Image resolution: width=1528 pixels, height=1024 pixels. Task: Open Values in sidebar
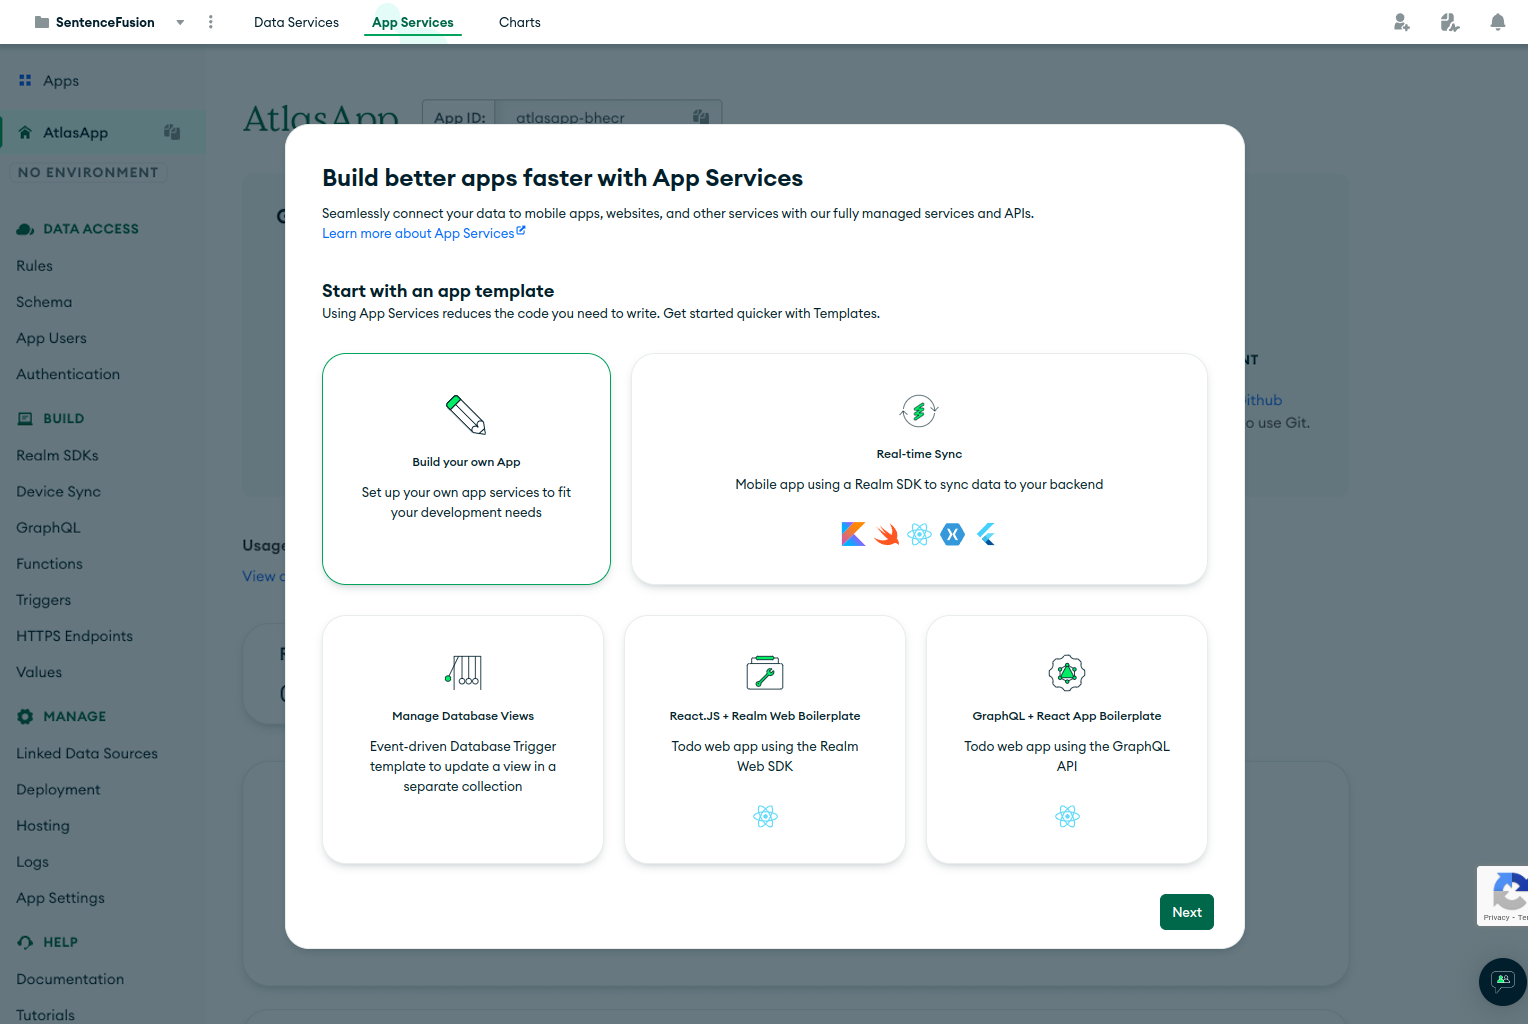click(x=39, y=672)
